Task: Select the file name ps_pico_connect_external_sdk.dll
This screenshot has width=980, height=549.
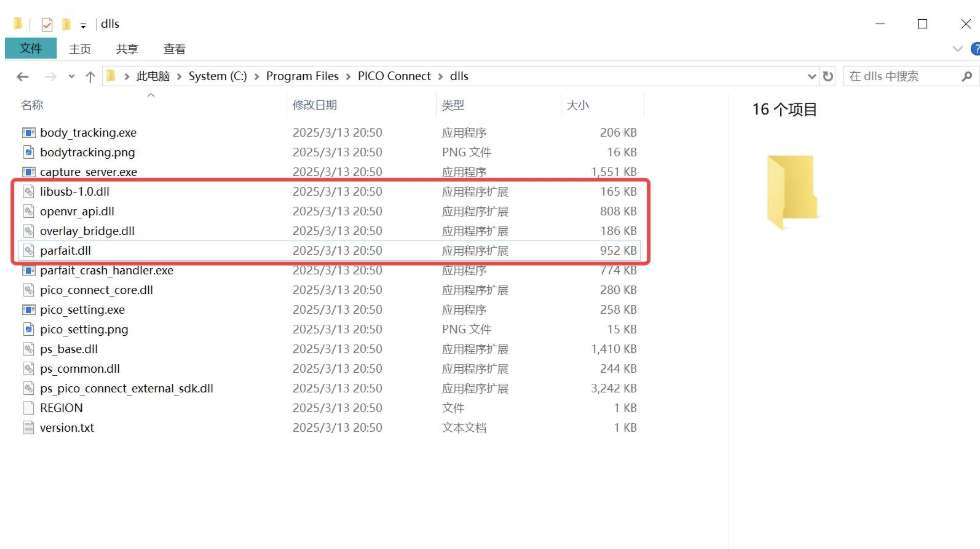Action: pyautogui.click(x=126, y=388)
